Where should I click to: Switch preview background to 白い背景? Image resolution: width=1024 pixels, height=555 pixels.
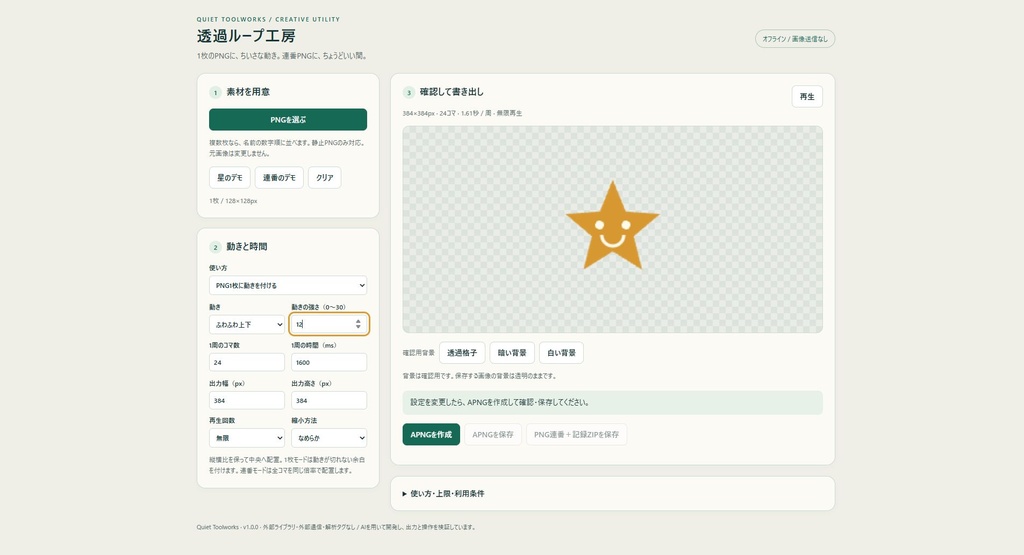[x=562, y=353]
